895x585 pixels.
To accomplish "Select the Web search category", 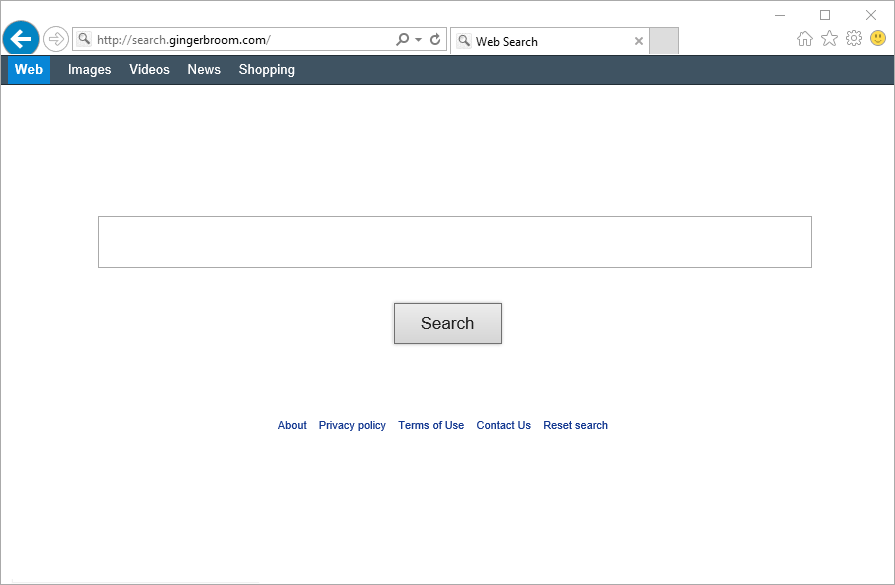I will click(x=29, y=70).
